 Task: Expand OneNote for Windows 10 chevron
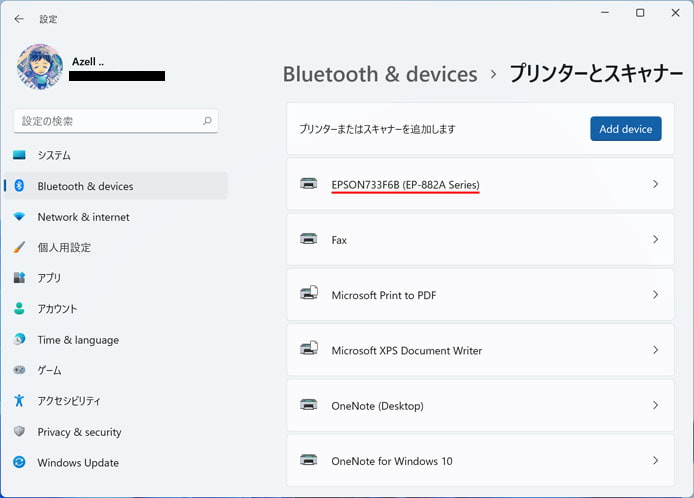[x=655, y=461]
